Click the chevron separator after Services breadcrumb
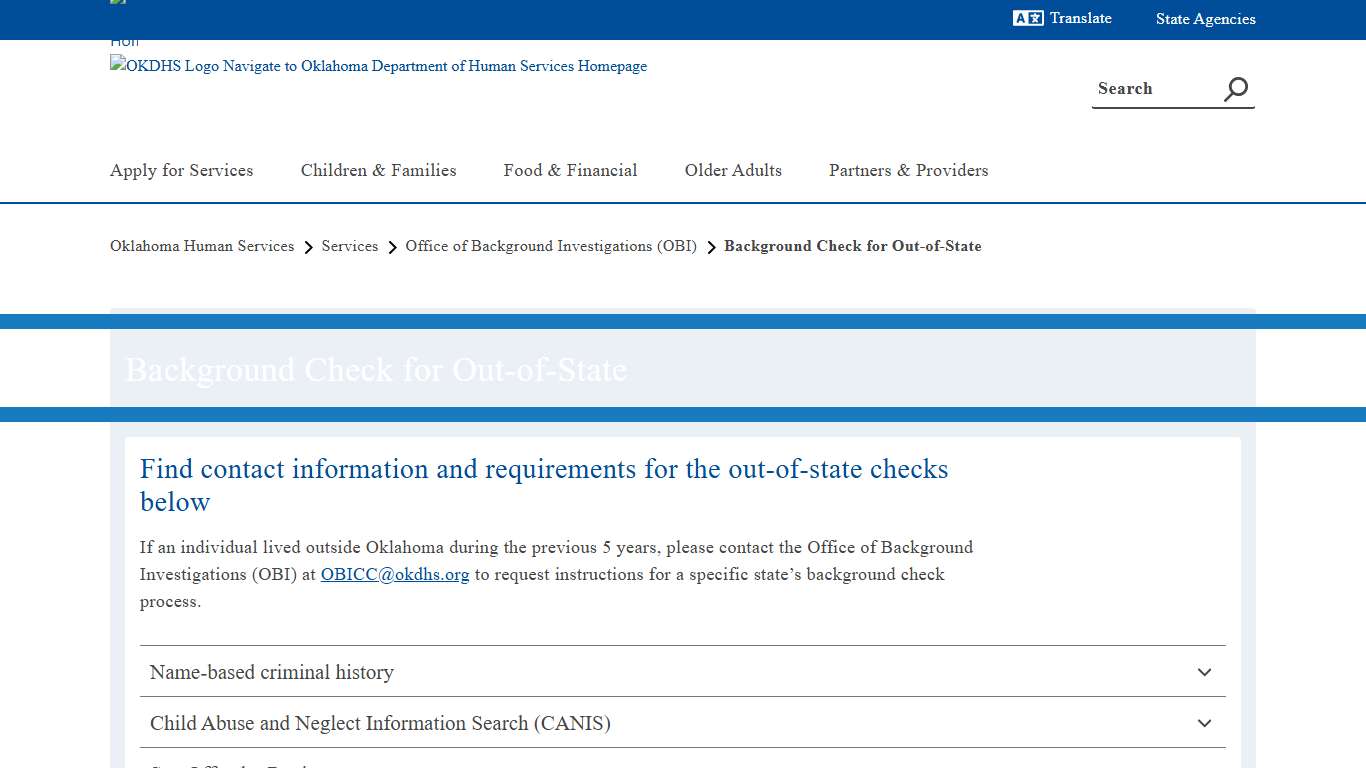Screen dimensions: 1366x768 (391, 246)
